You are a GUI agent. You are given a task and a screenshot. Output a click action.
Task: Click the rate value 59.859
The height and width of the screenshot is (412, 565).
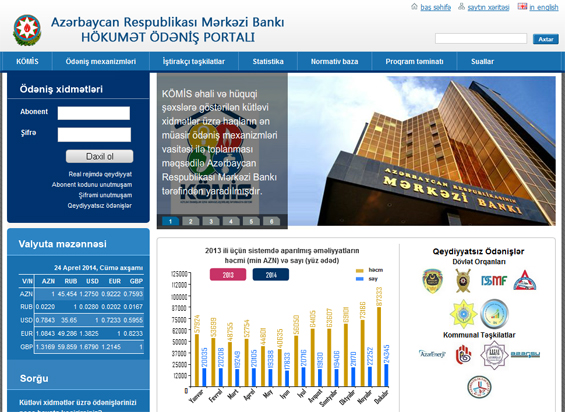point(67,347)
